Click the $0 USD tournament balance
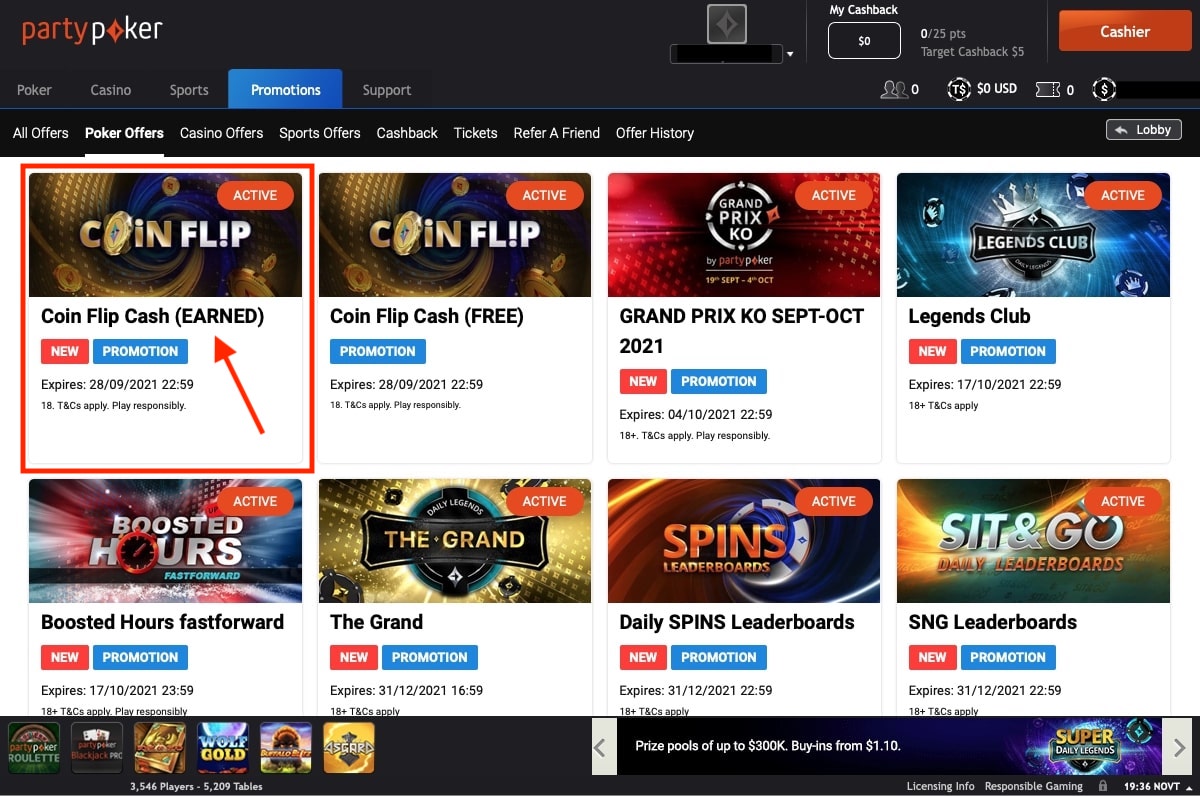This screenshot has width=1200, height=796. [x=997, y=89]
